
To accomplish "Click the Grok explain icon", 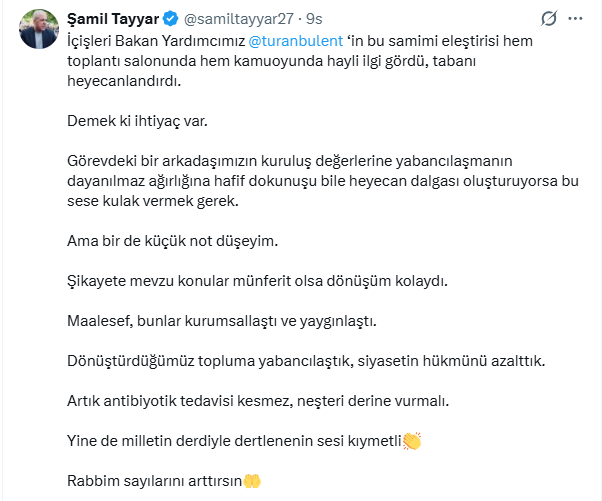I will tap(548, 19).
